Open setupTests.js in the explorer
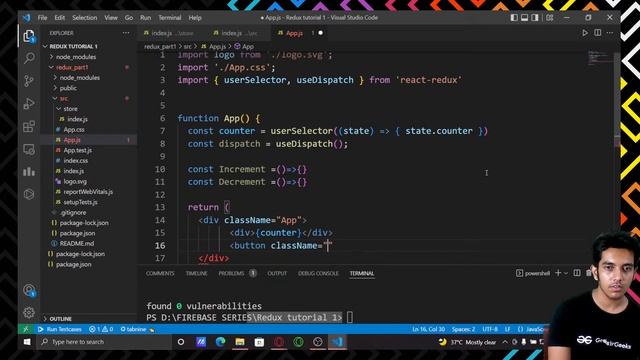640x360 pixels. (x=80, y=202)
